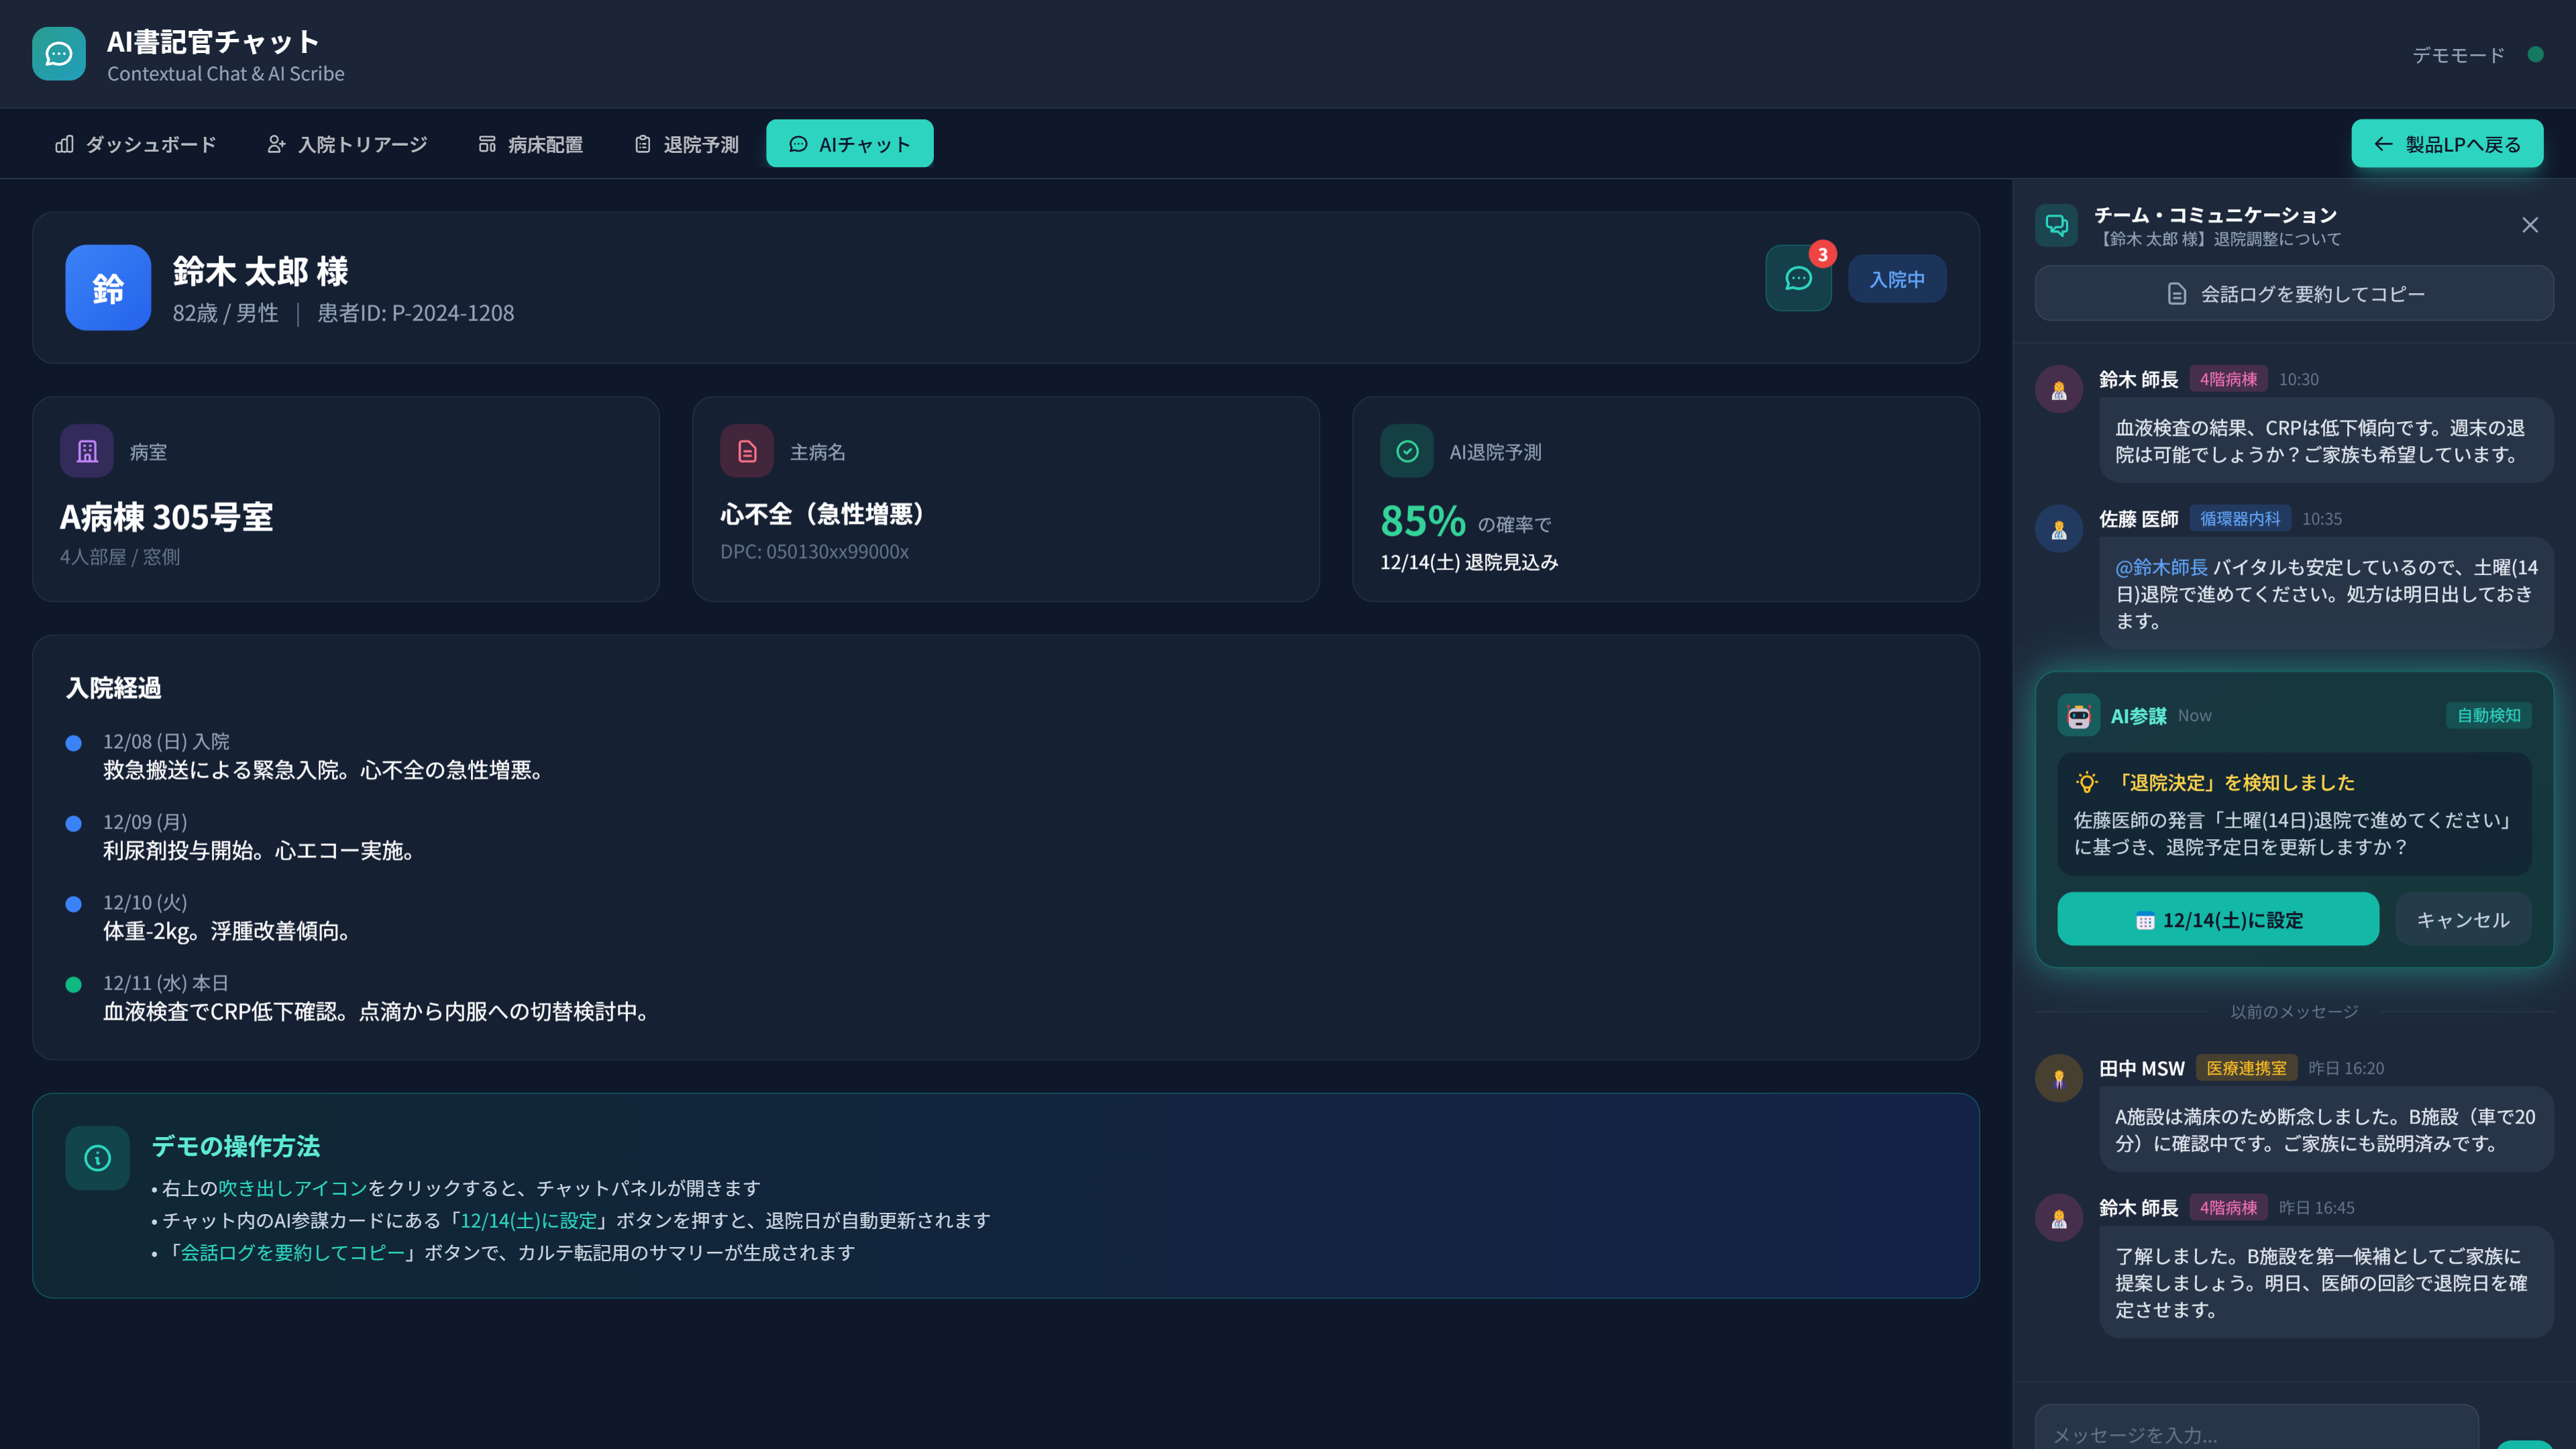Click the chat bubble icon with 3 badge
Screen dimensions: 2576x1449
1798,278
